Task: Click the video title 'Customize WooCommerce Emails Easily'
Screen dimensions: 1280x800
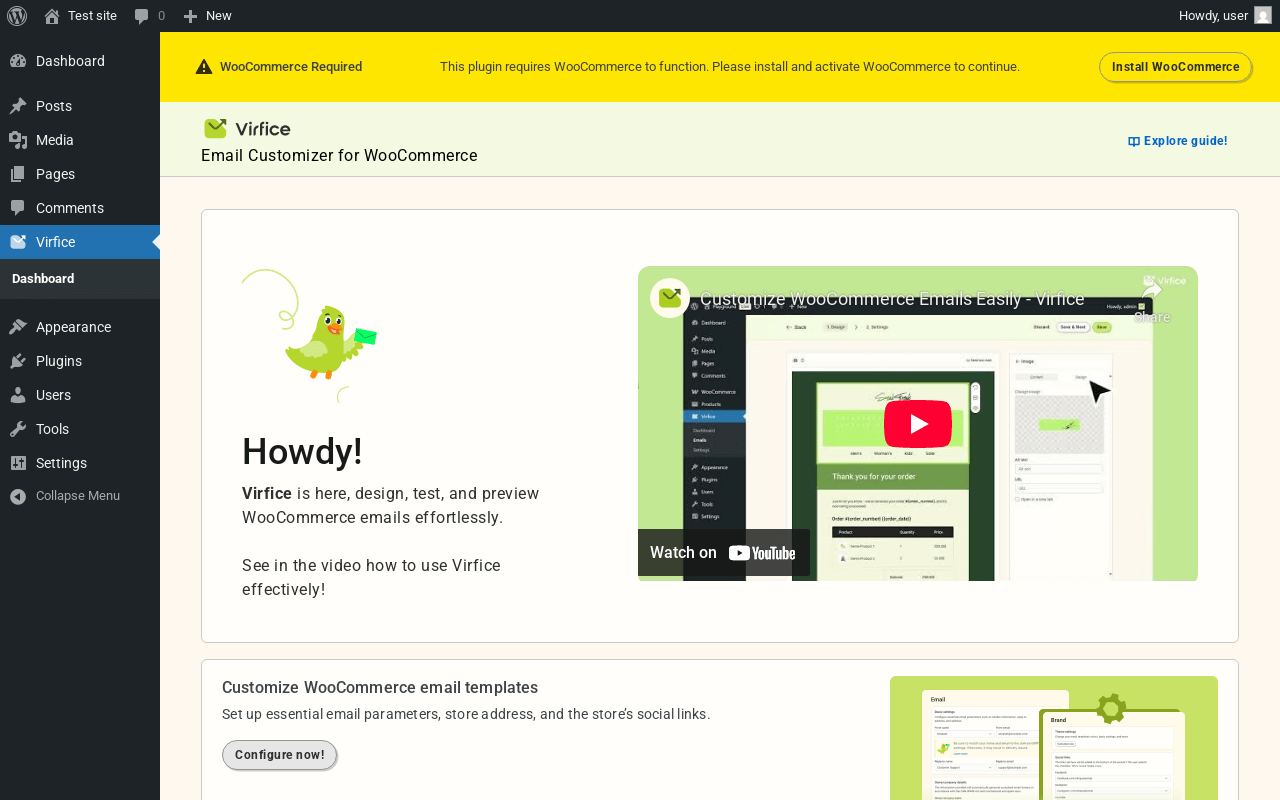Action: 892,299
